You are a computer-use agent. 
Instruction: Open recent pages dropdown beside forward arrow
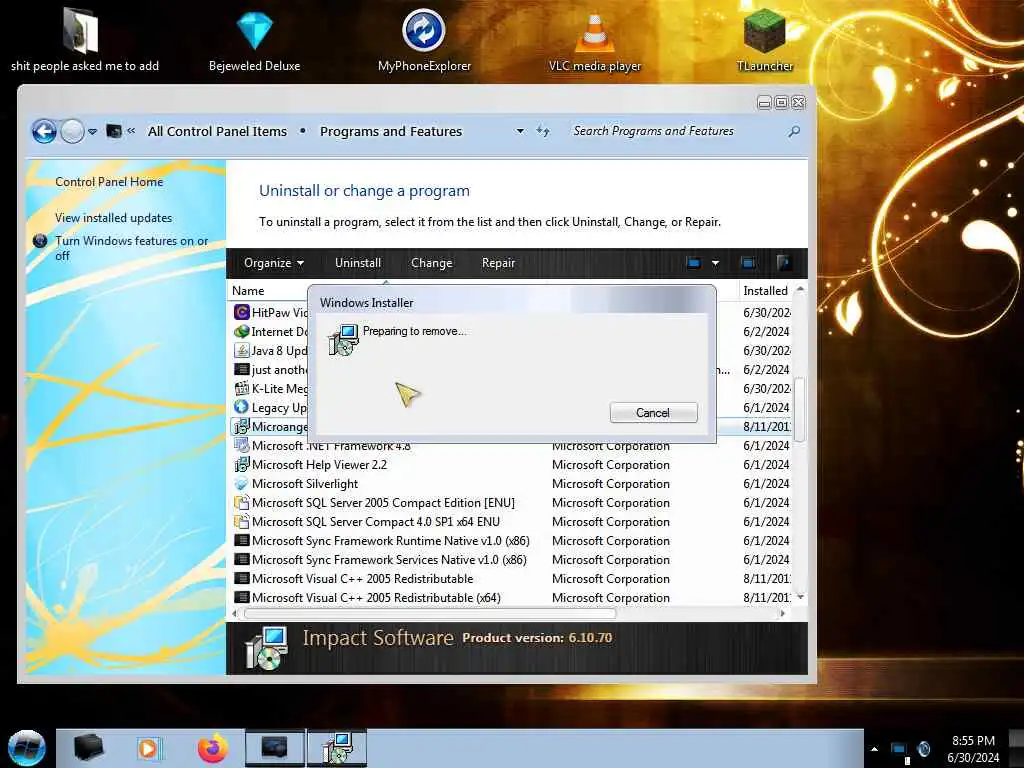[x=93, y=132]
